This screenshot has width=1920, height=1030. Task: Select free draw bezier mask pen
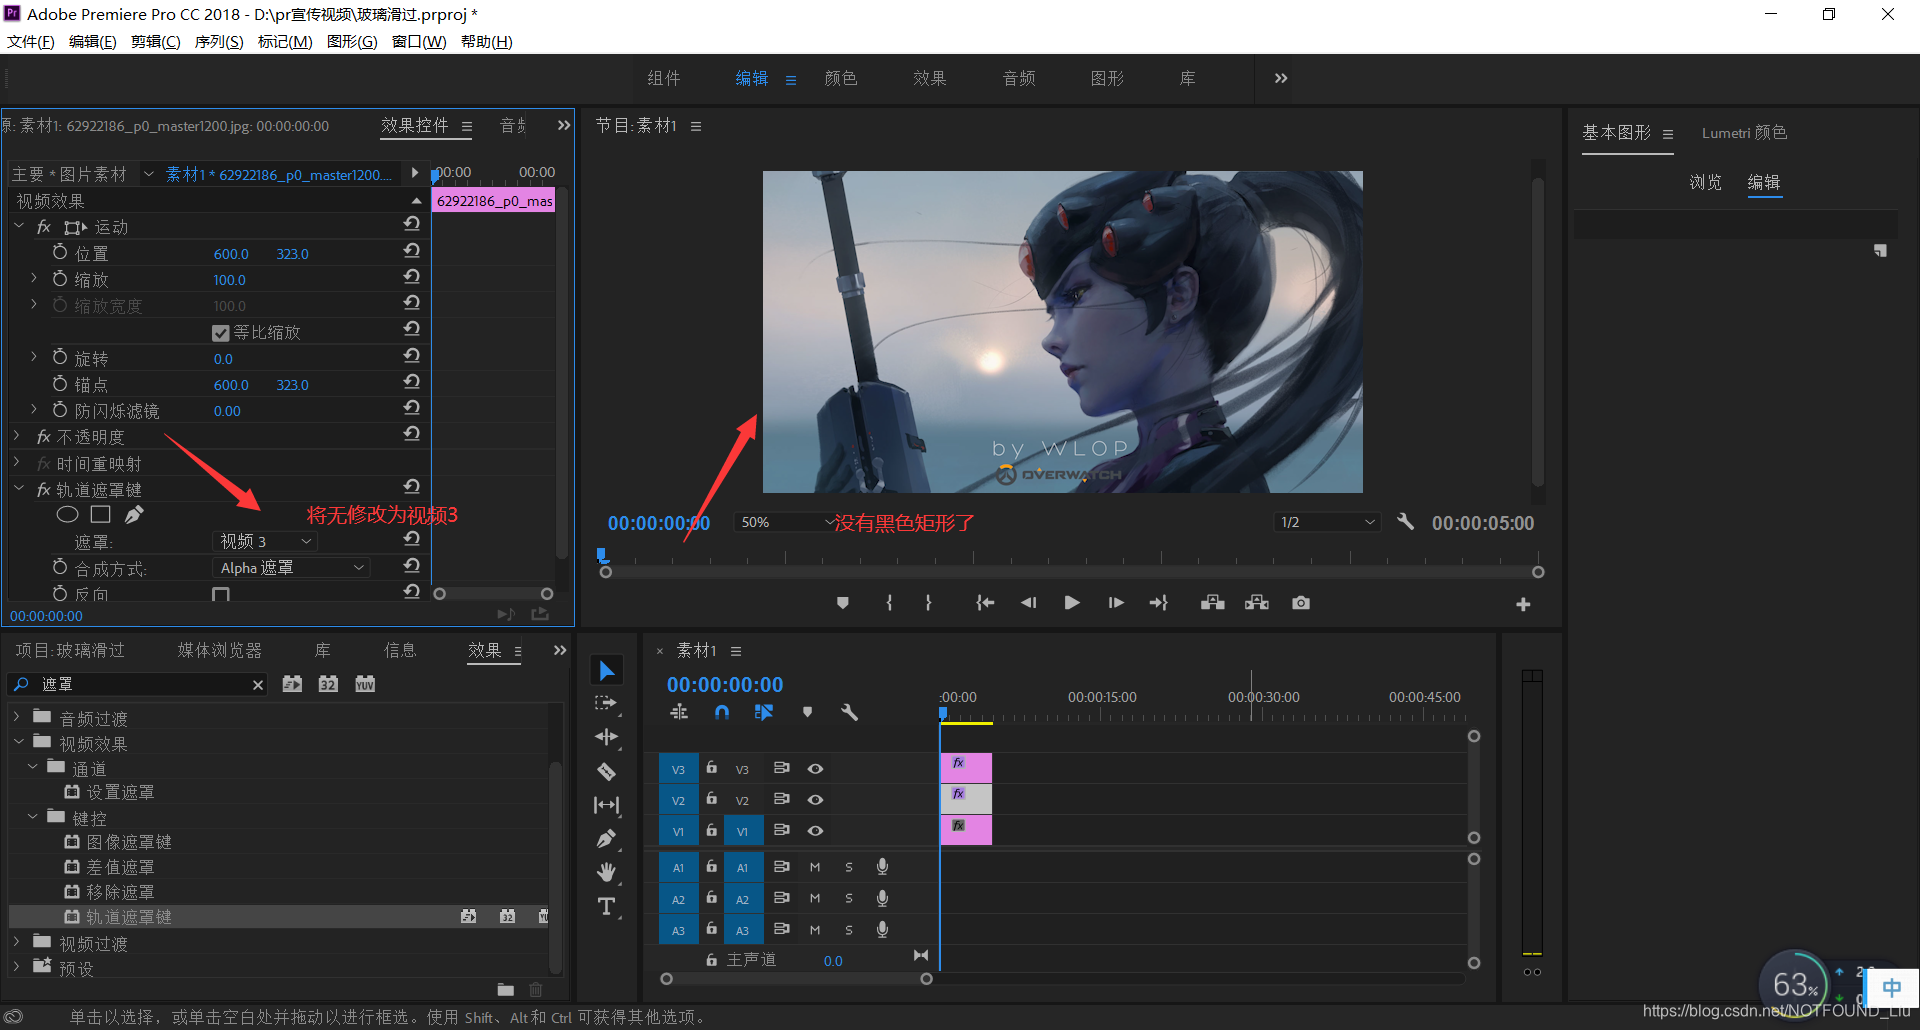point(134,514)
